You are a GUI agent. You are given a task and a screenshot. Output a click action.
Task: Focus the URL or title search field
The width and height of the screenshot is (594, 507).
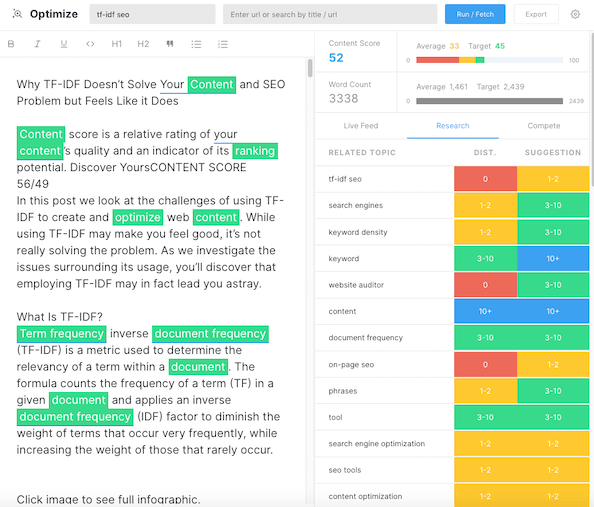point(330,14)
